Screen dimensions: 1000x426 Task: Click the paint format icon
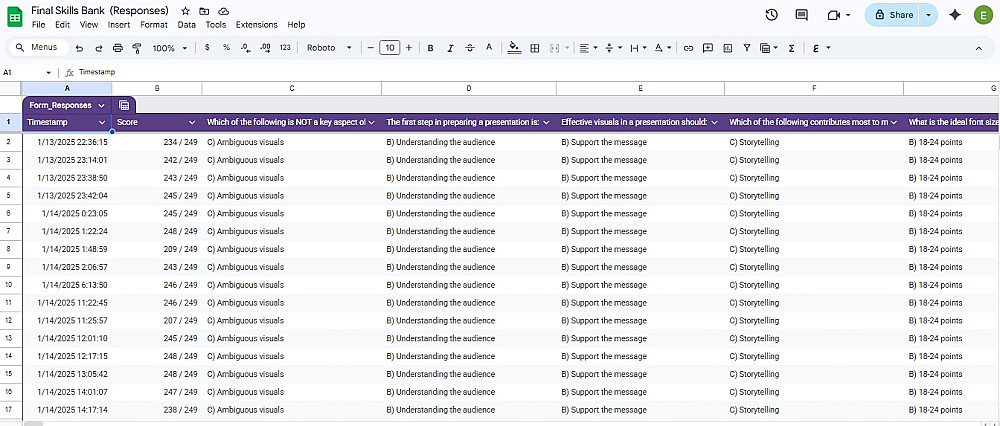pos(137,48)
